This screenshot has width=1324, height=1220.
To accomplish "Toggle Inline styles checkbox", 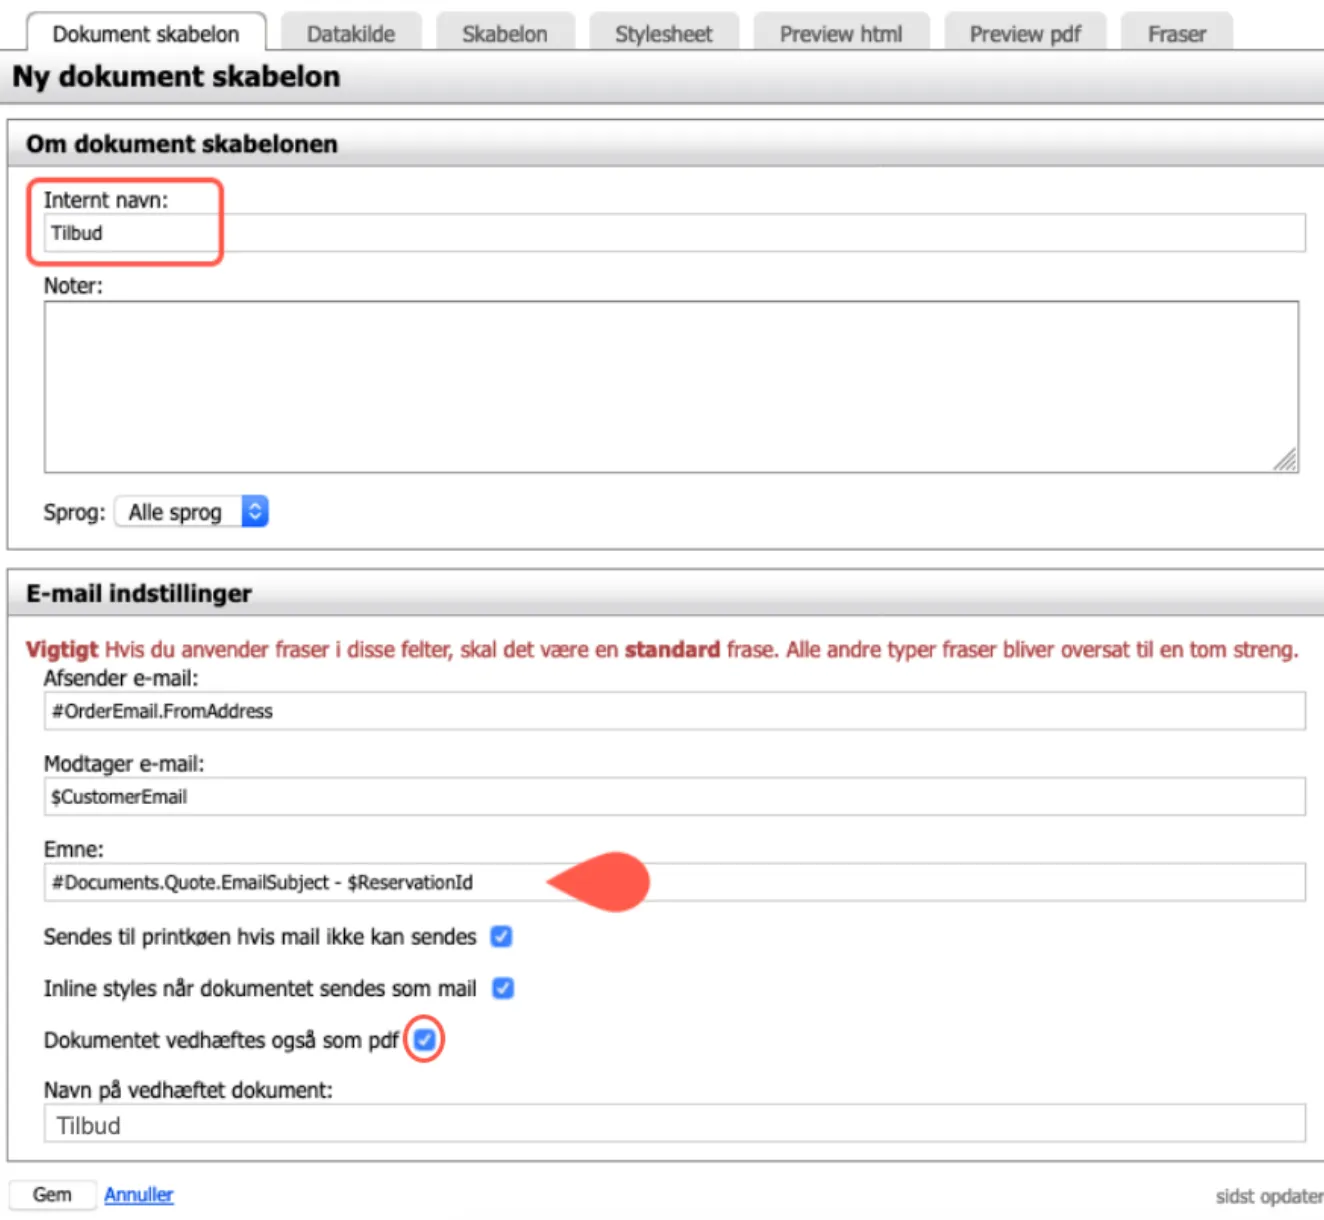I will click(x=503, y=989).
